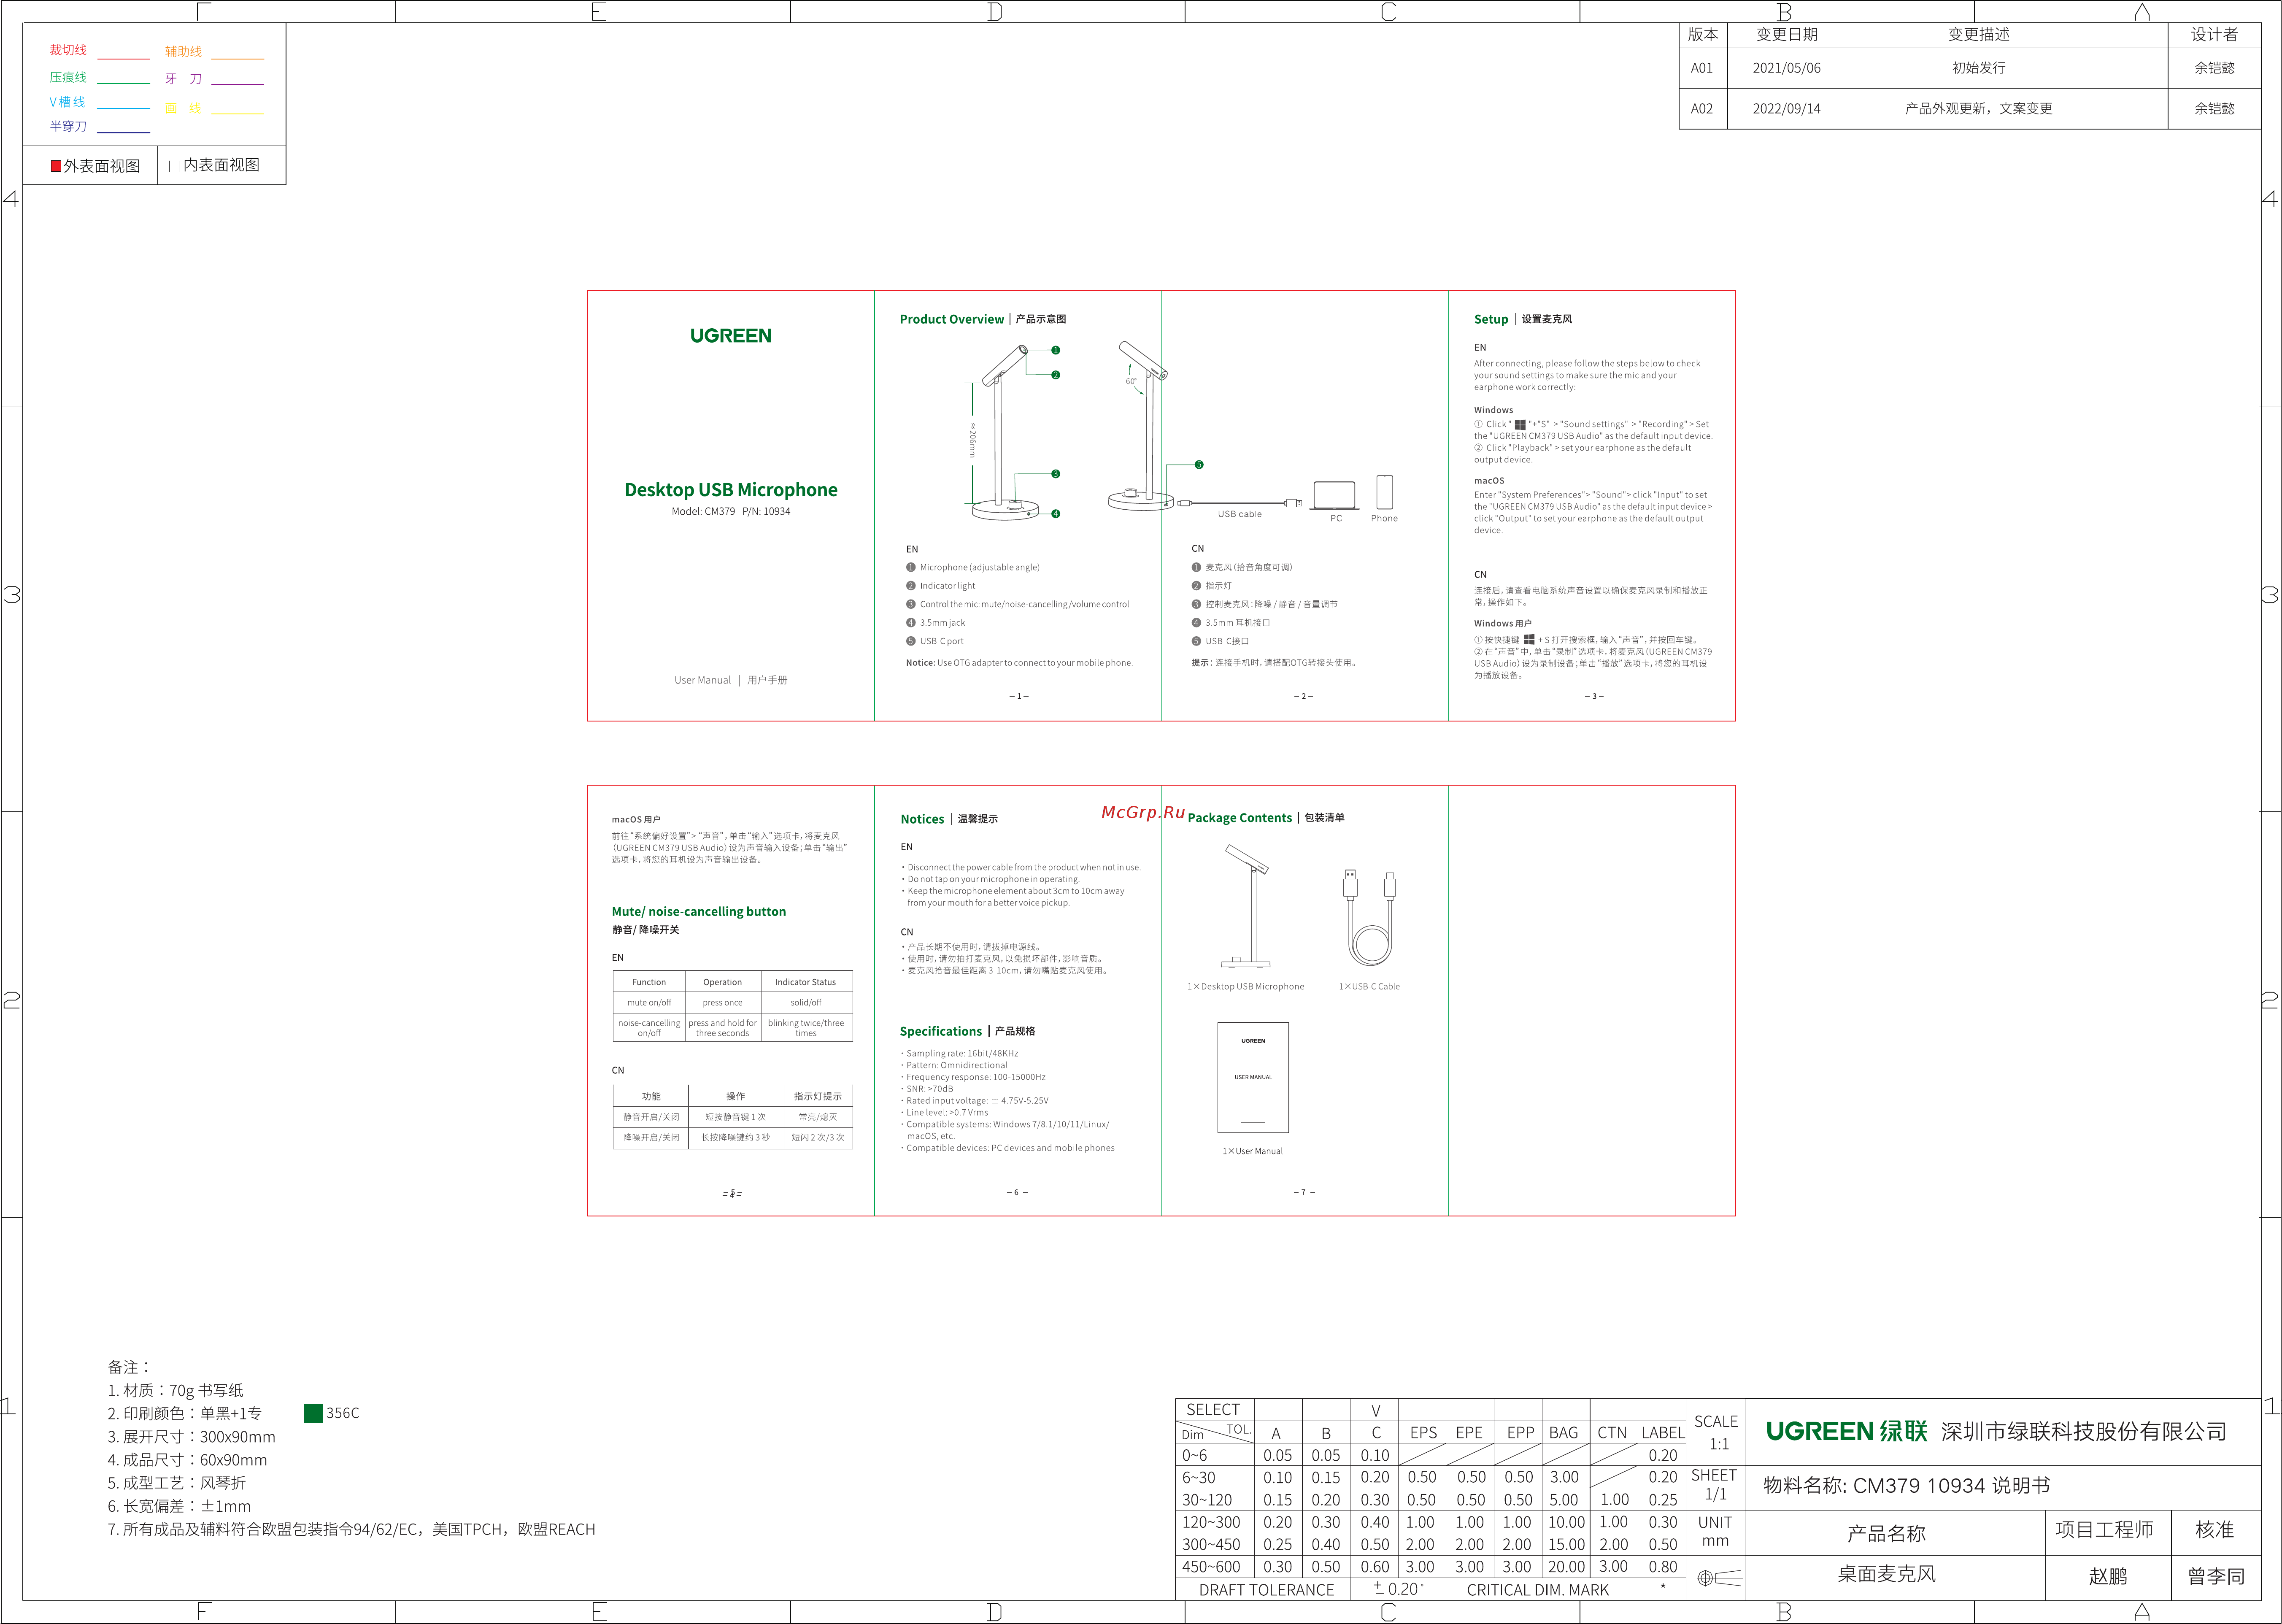Select the V槽线 legend label

pos(67,103)
